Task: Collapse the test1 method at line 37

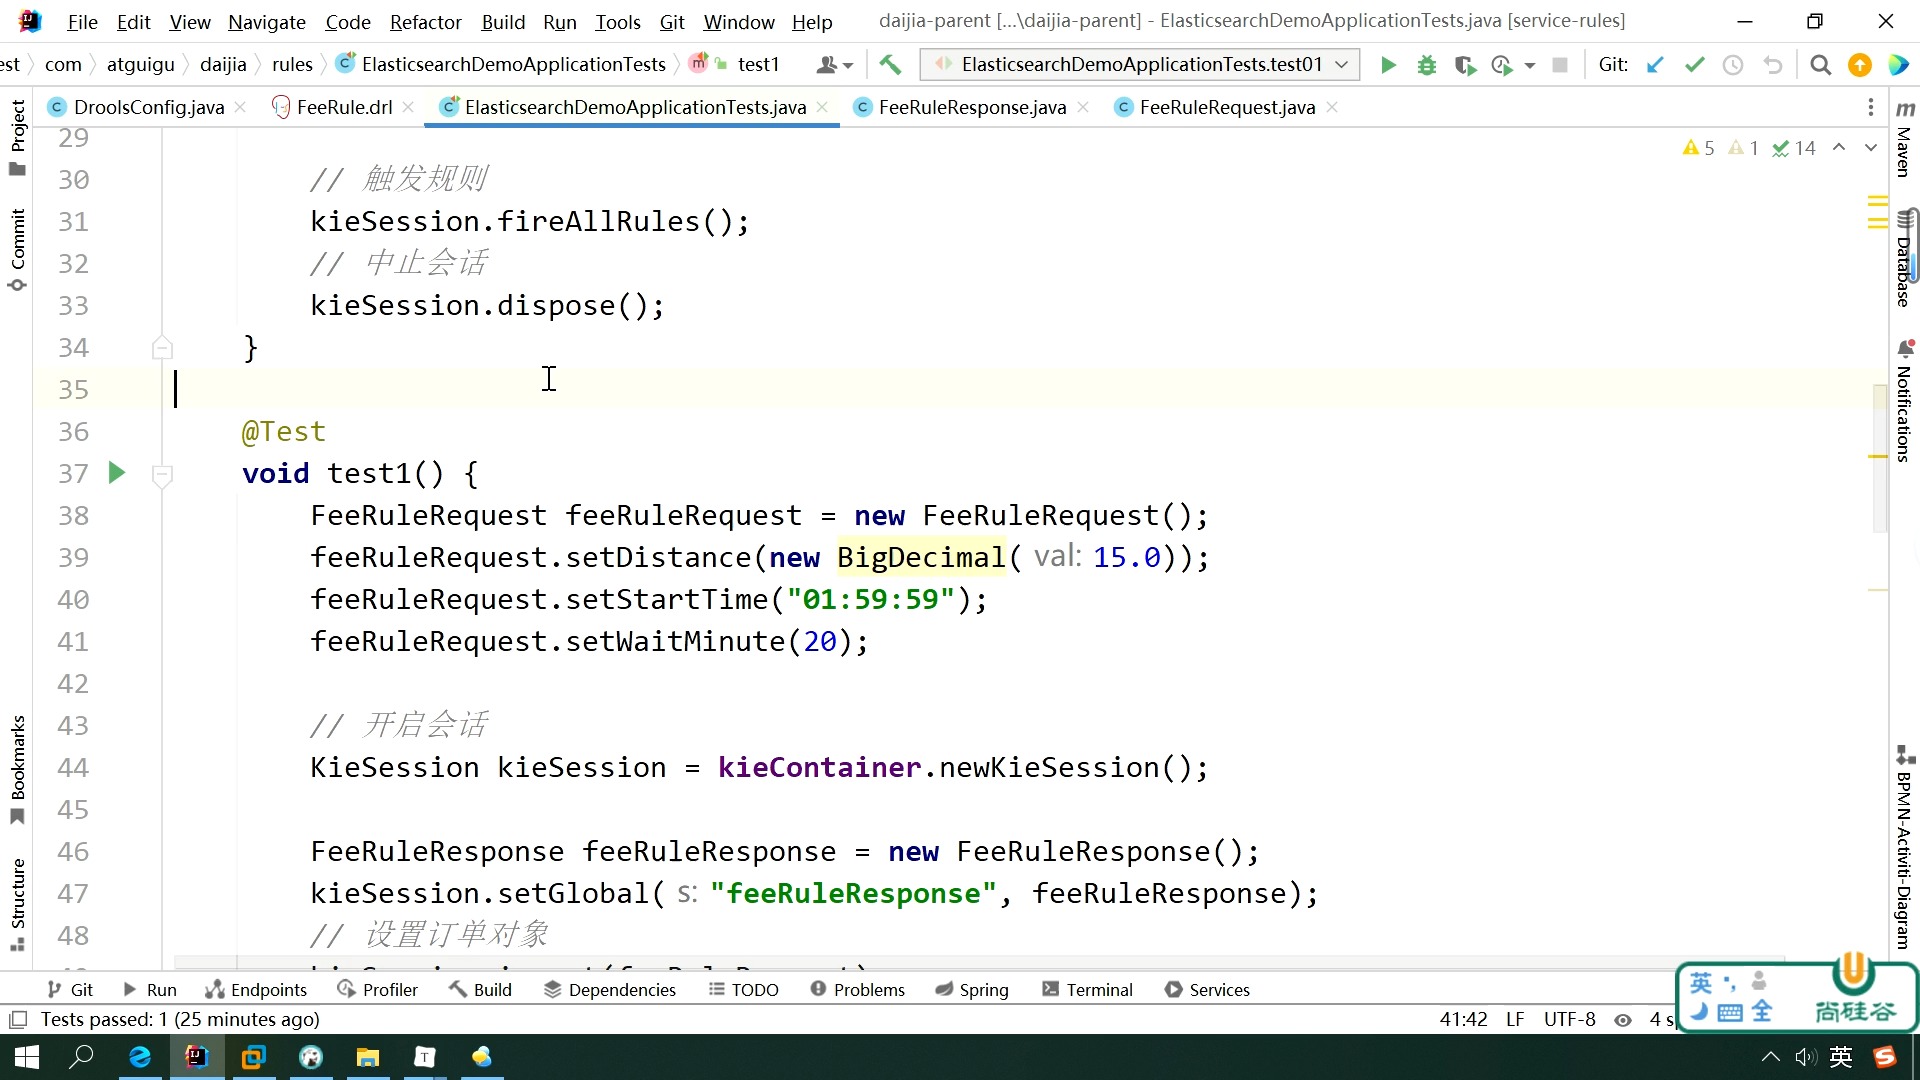Action: coord(162,474)
